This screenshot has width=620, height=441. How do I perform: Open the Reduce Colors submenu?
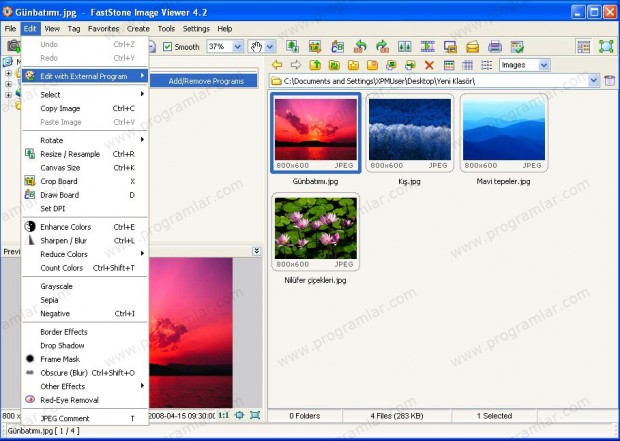85,254
